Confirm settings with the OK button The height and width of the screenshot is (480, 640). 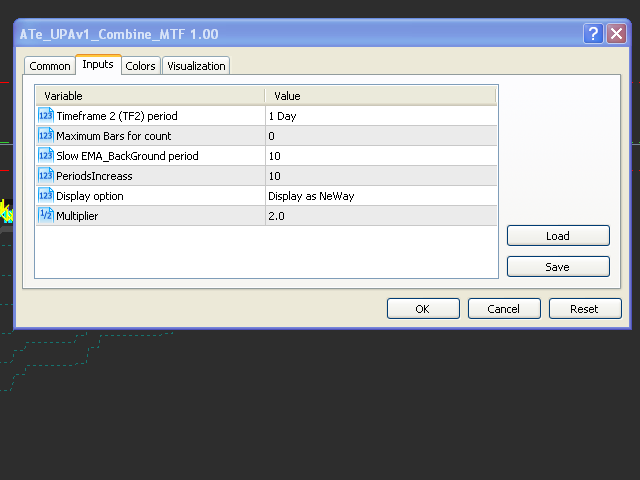(423, 309)
